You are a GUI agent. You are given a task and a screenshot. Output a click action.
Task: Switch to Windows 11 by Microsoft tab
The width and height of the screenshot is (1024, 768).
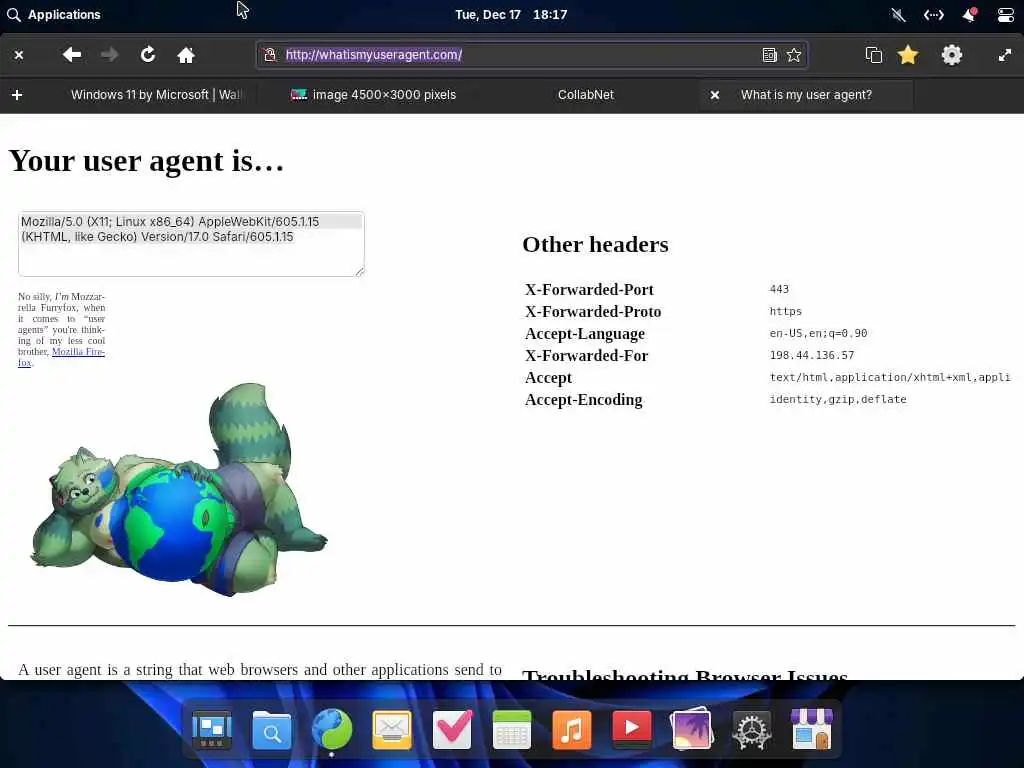155,95
